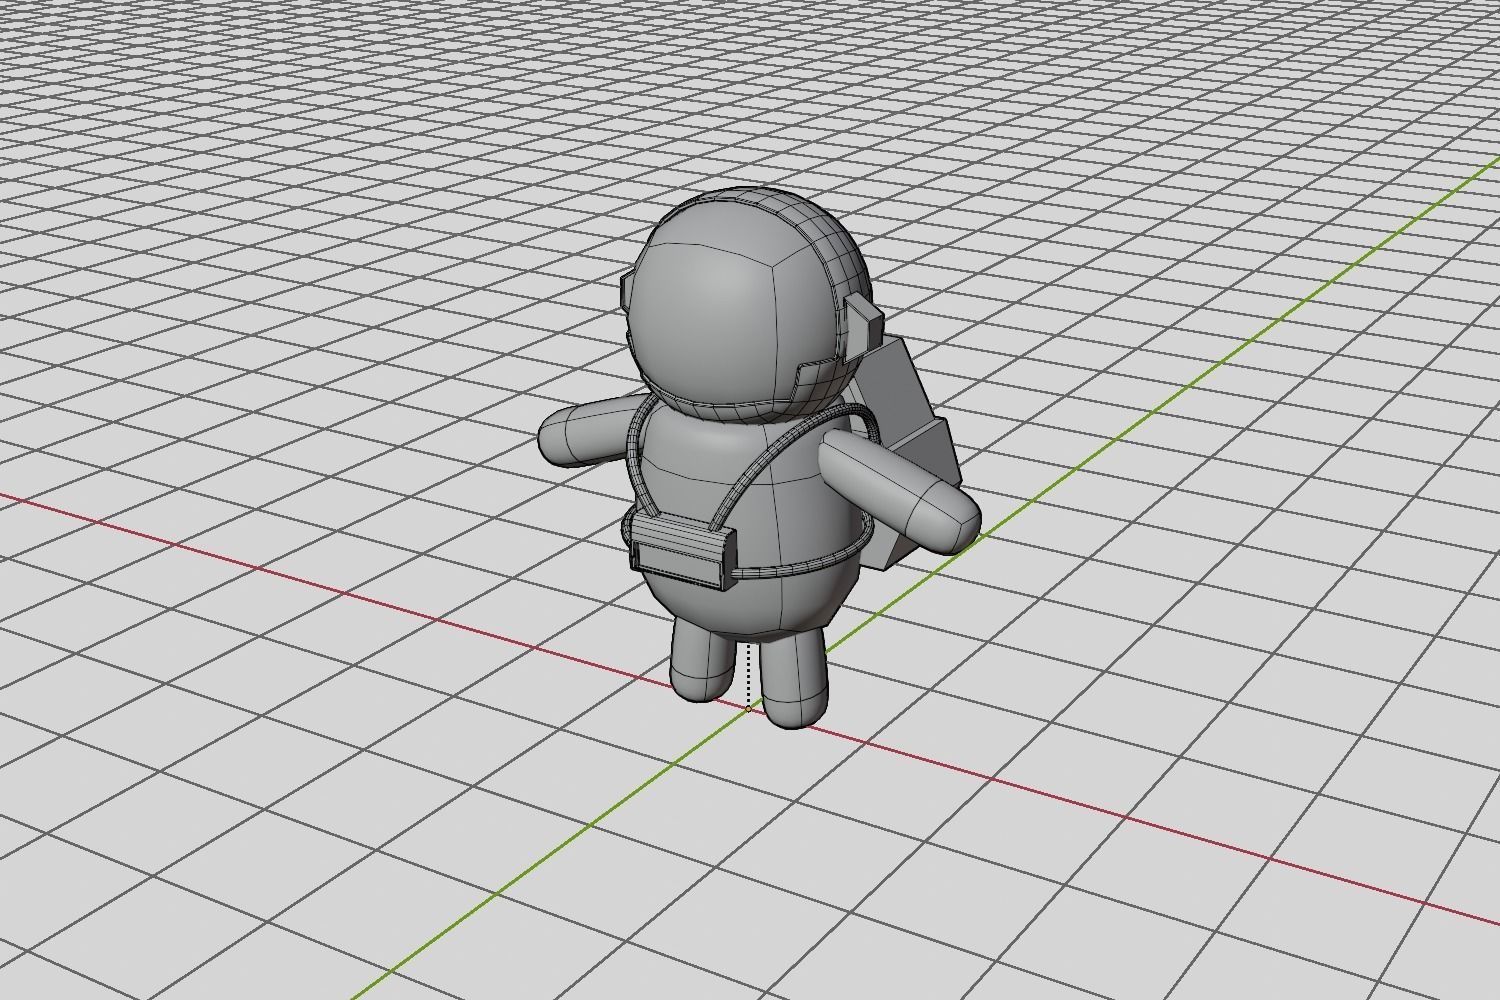Click the astronaut arm overlapping the backpack
1500x1000 pixels.
pyautogui.click(x=898, y=493)
